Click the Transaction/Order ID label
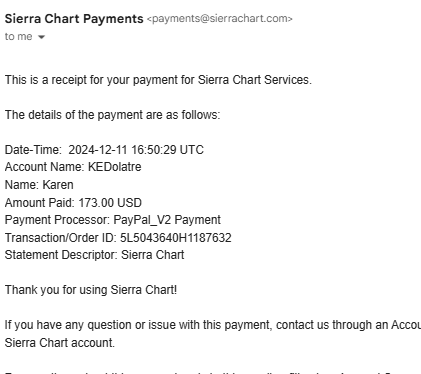 click(x=61, y=238)
